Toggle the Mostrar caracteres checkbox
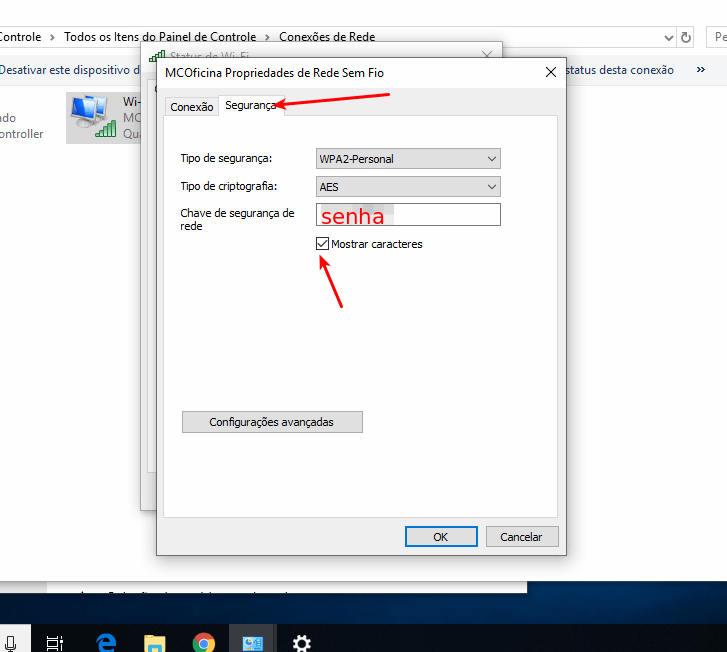Viewport: 727px width, 652px height. click(x=323, y=244)
